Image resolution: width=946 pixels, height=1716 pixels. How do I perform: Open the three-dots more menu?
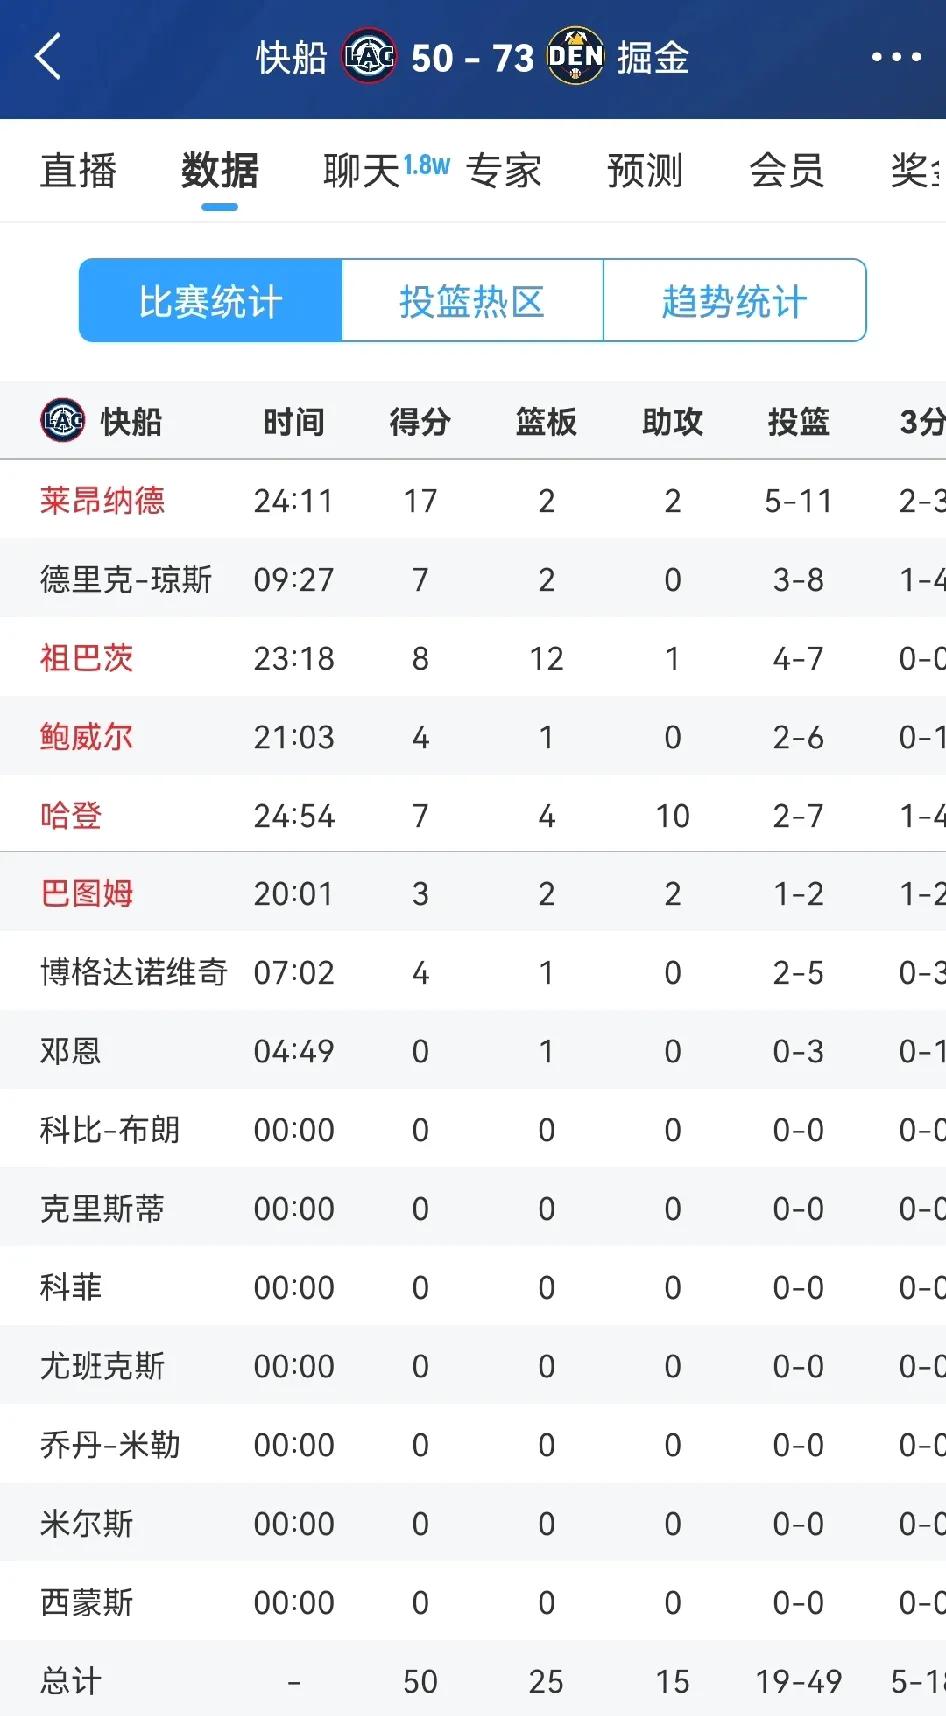896,57
